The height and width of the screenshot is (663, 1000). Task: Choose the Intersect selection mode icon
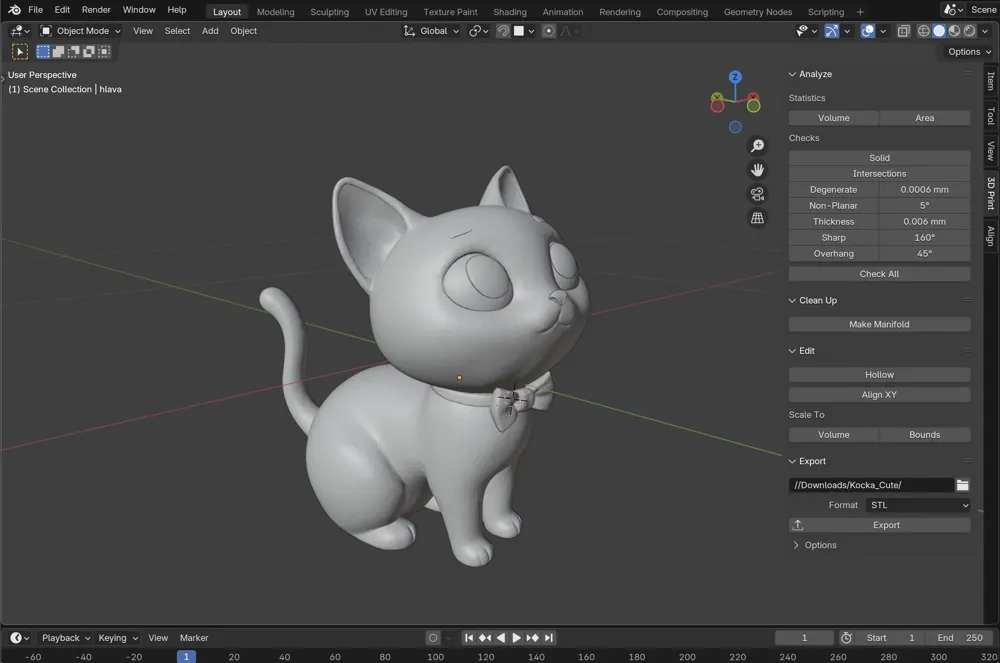104,52
